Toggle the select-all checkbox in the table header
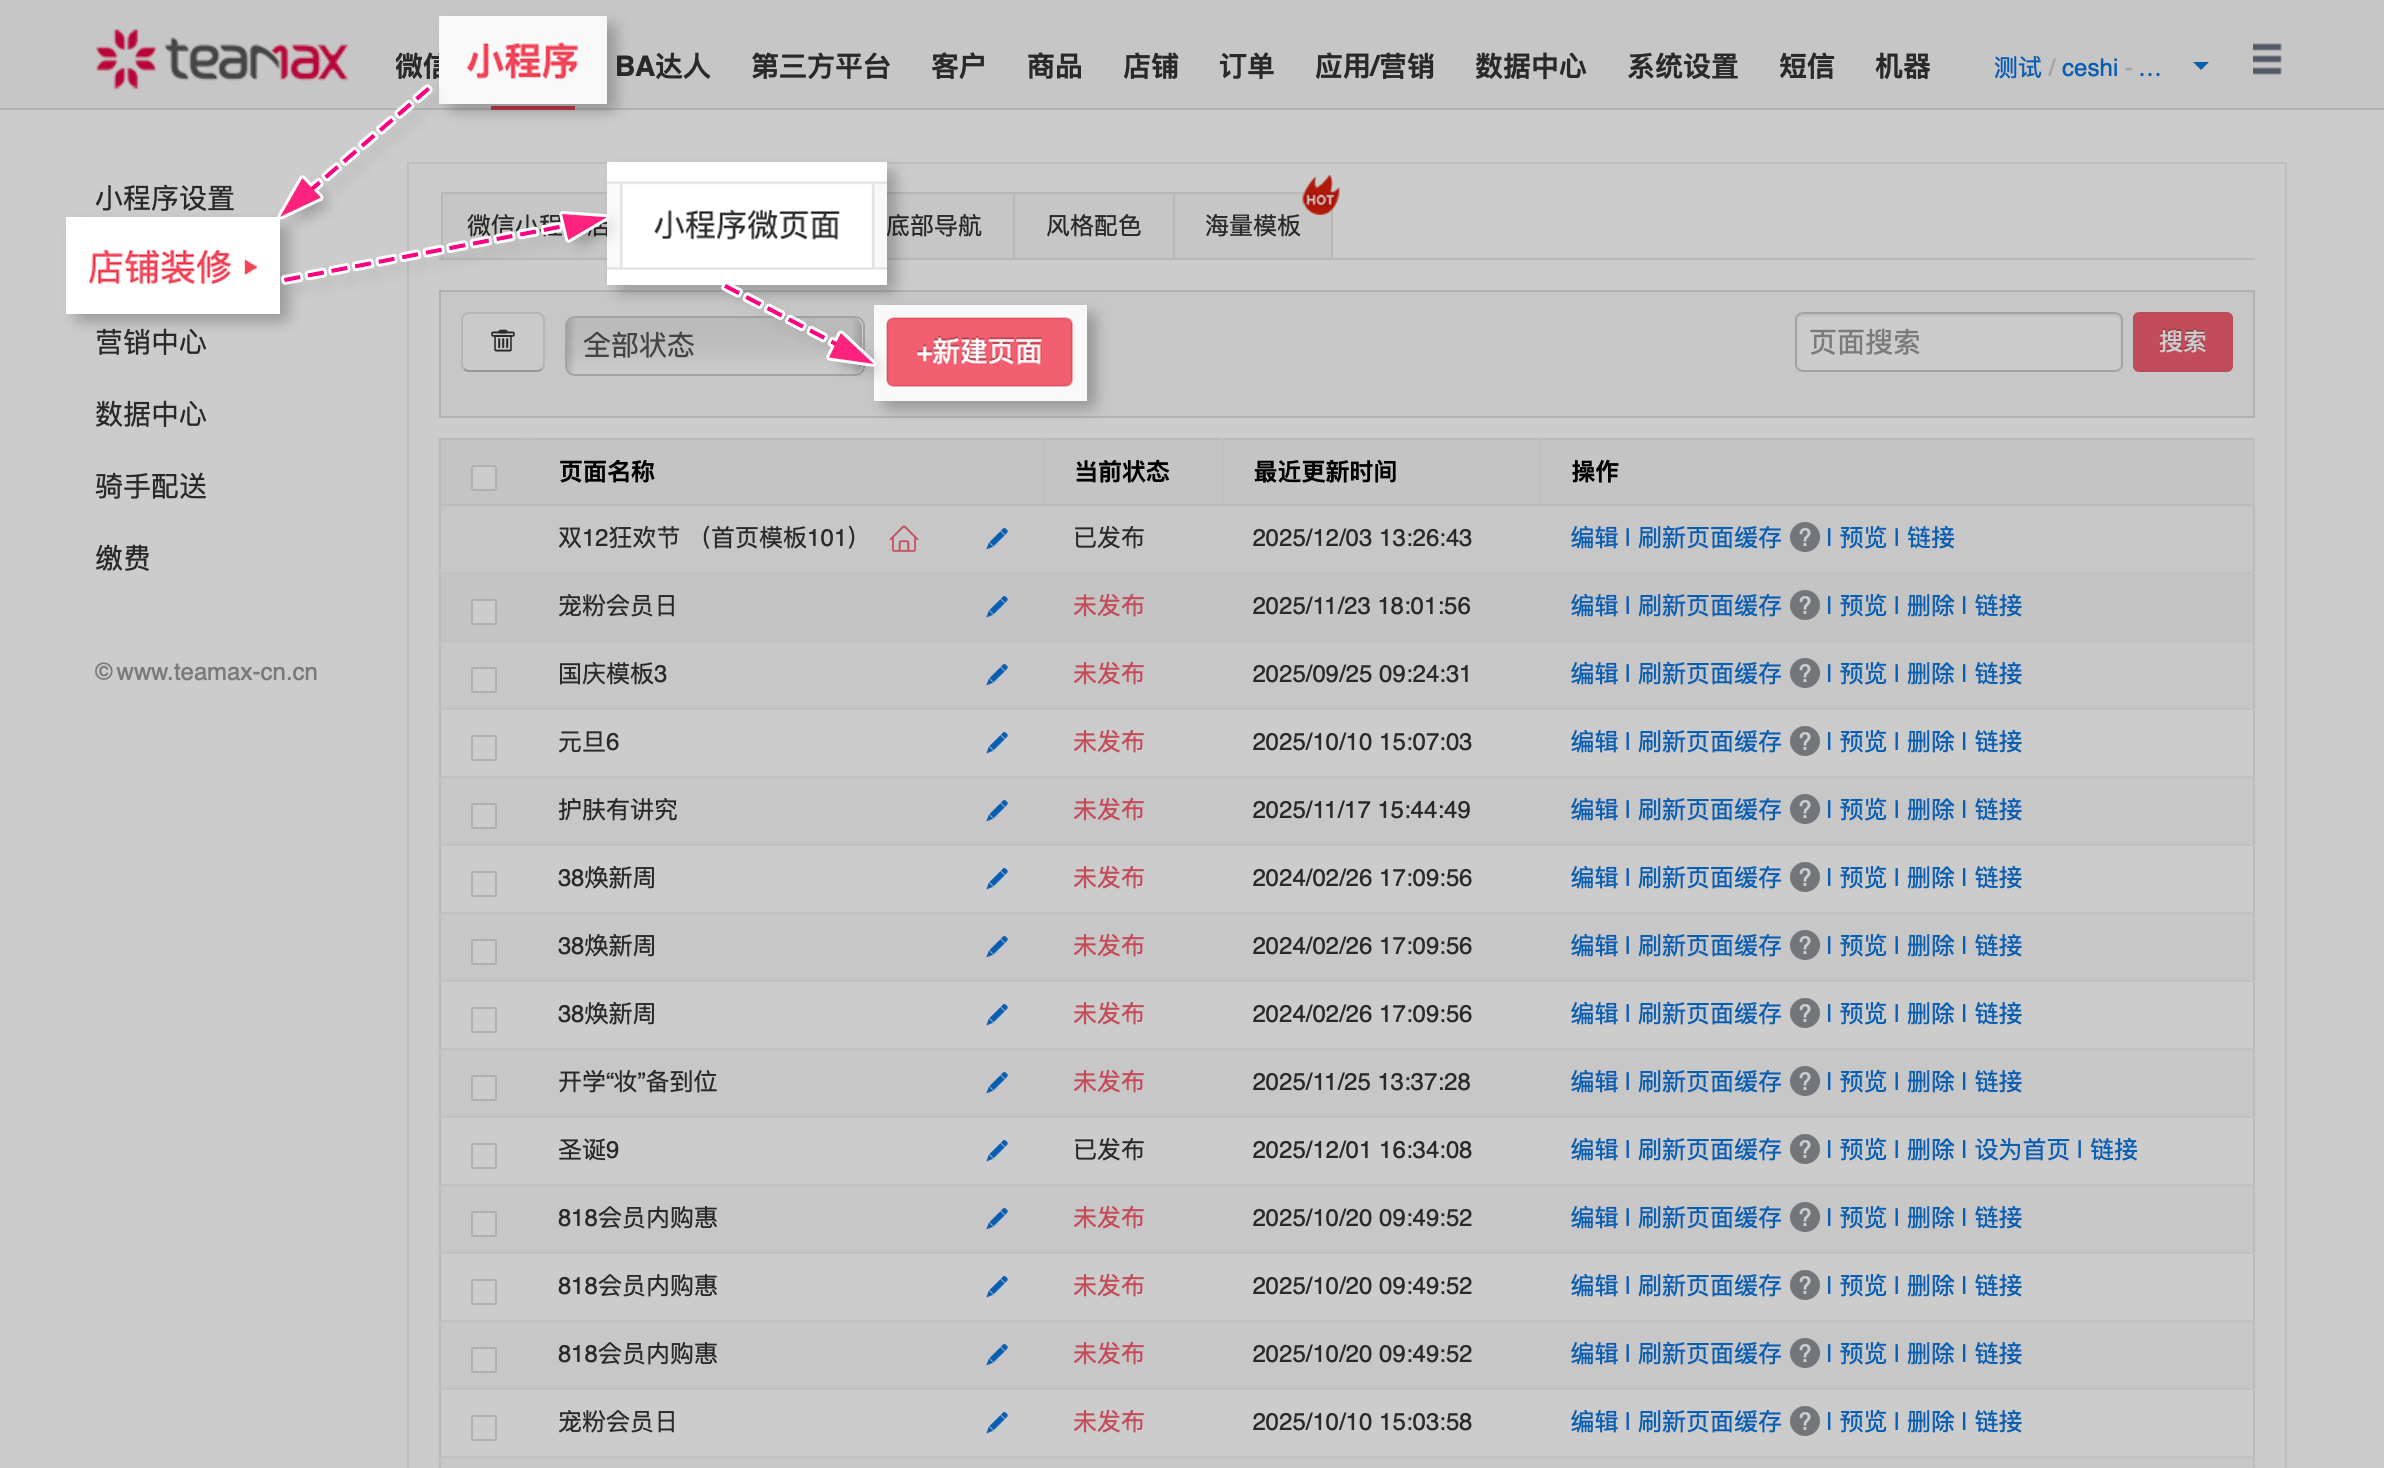The image size is (2384, 1468). click(483, 478)
